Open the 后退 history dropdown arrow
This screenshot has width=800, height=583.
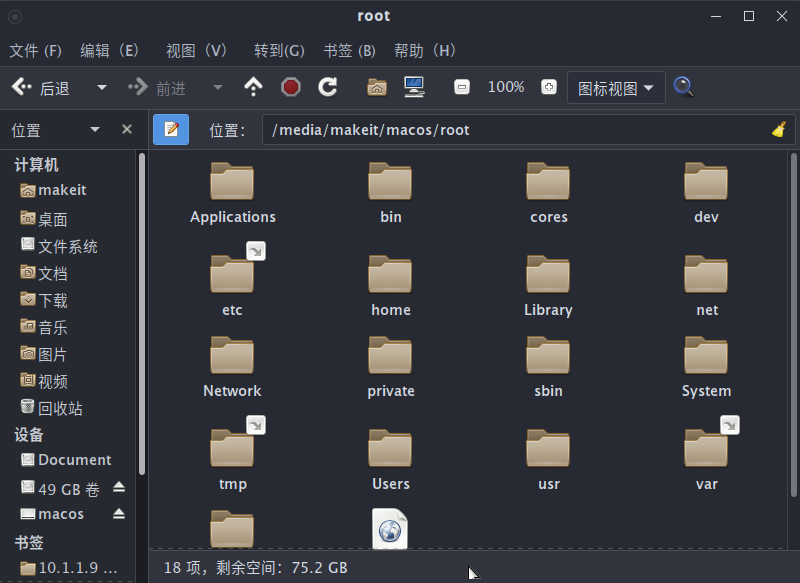(x=102, y=87)
